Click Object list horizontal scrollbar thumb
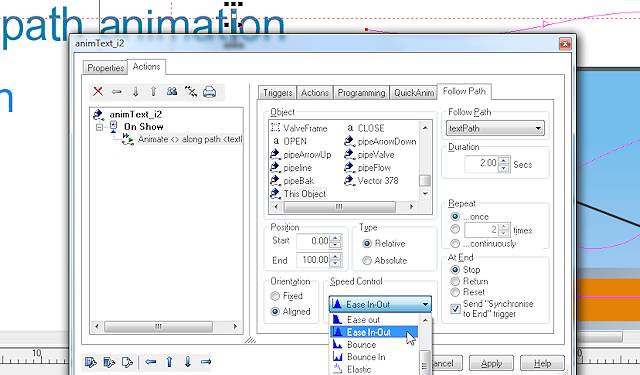This screenshot has width=640, height=375. coord(340,207)
